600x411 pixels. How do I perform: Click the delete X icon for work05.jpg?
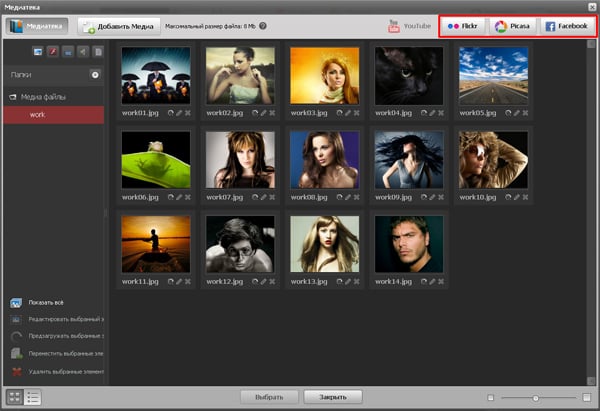[524, 112]
